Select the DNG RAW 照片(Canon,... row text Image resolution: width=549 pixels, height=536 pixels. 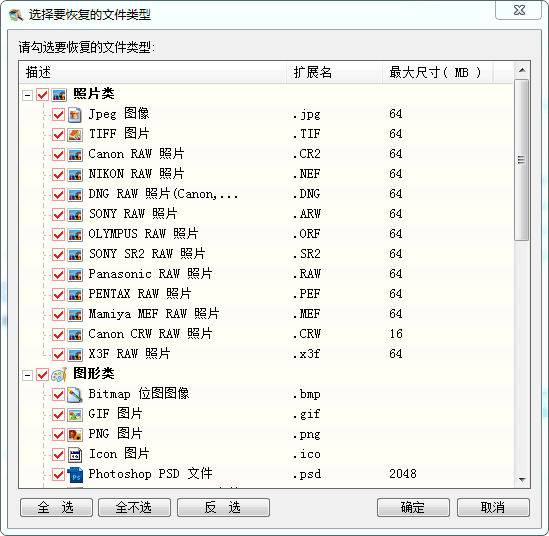pos(163,194)
